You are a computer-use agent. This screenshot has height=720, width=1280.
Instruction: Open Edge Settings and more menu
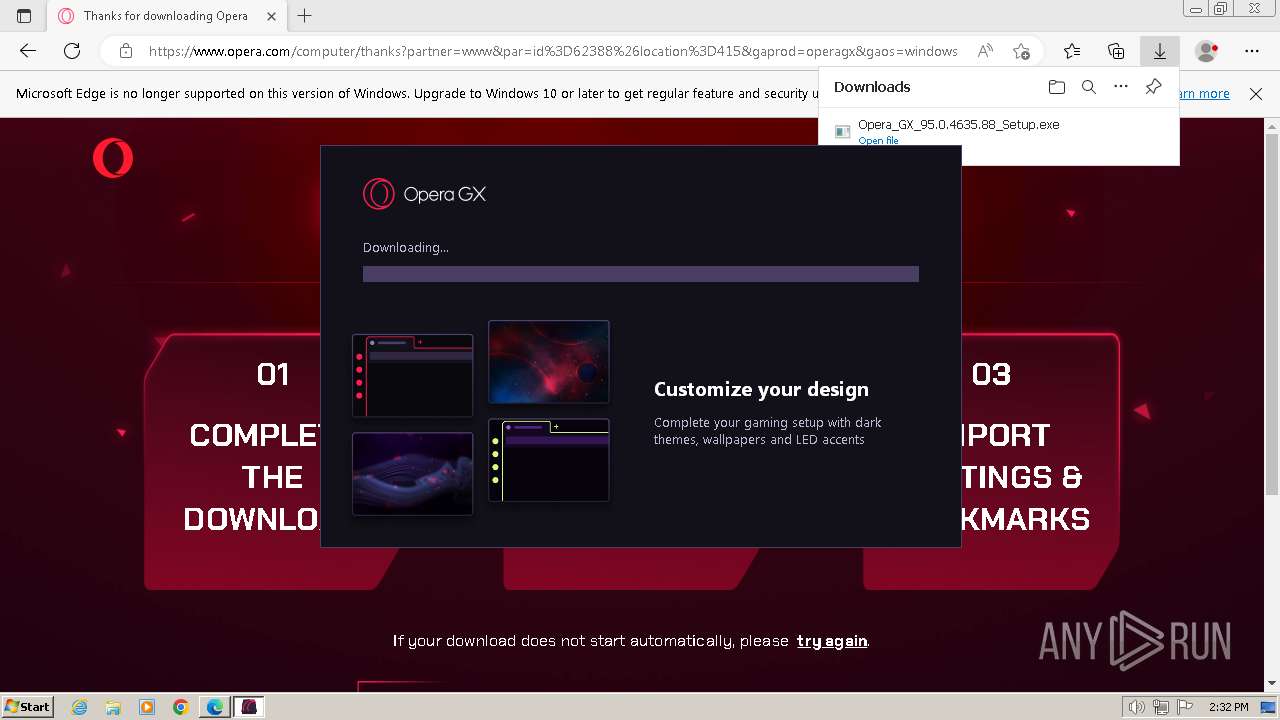click(x=1252, y=51)
